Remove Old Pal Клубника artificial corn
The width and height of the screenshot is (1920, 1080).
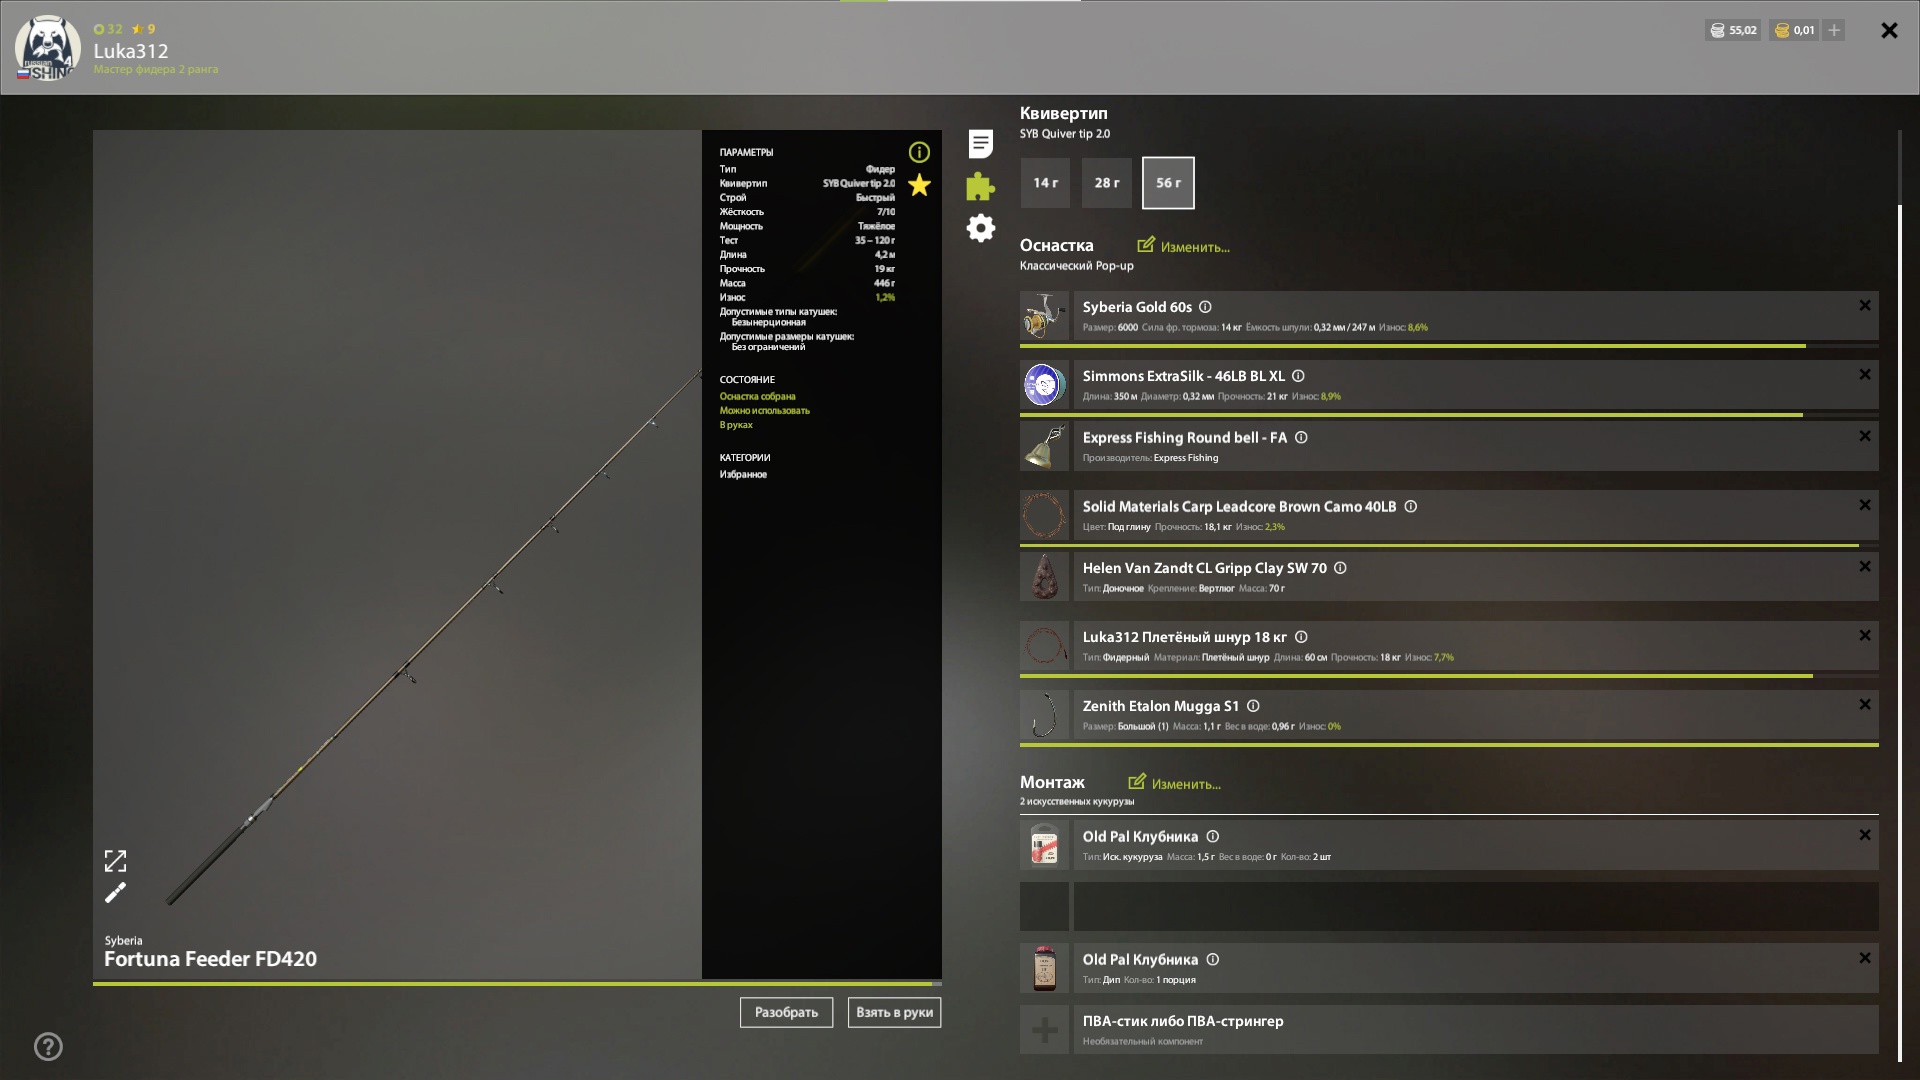coord(1865,835)
